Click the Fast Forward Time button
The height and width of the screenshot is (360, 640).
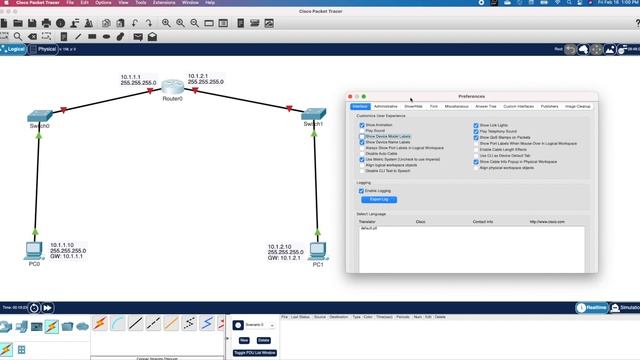coord(47,308)
